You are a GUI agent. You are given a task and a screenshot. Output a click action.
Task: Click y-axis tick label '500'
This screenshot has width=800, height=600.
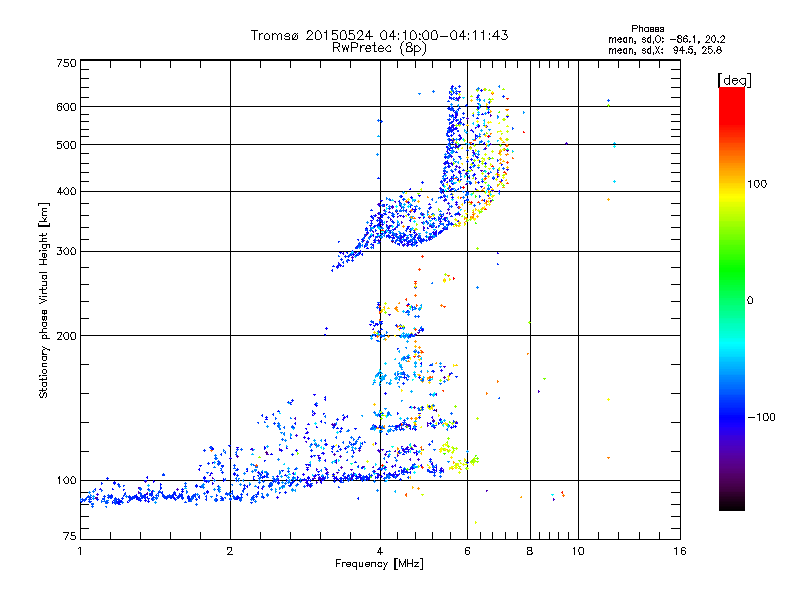[66, 145]
